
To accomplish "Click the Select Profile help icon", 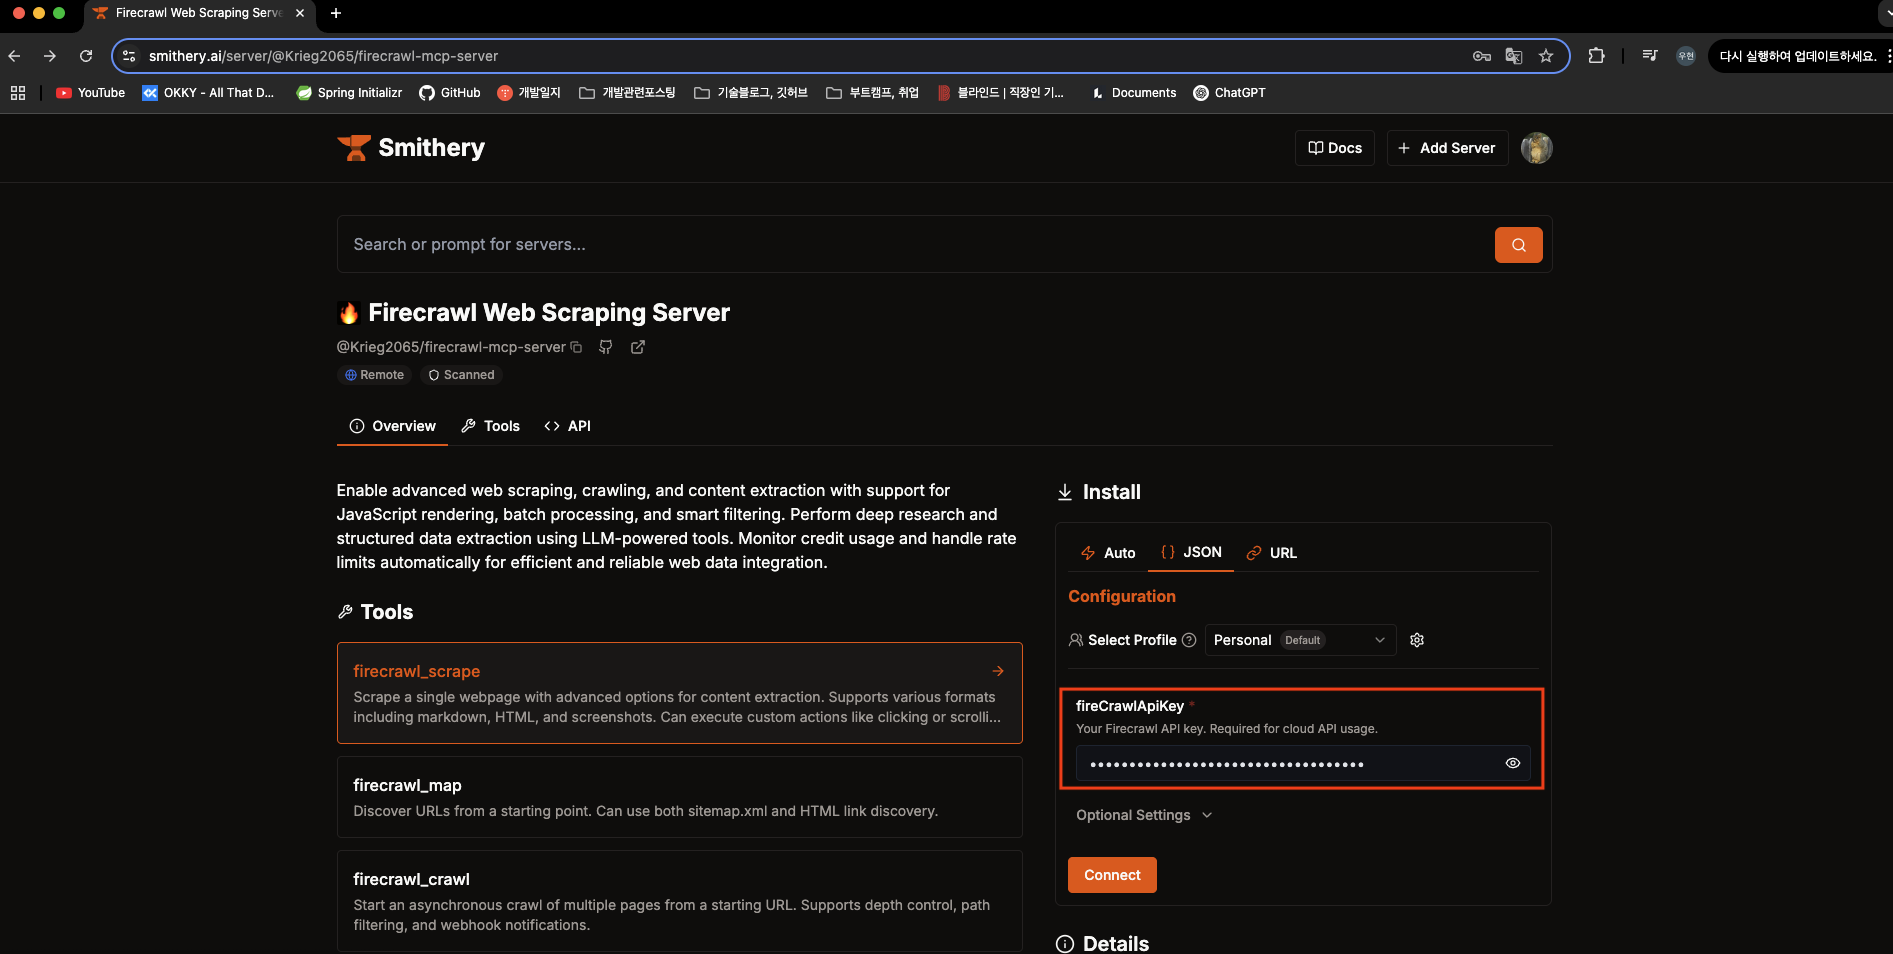I will click(1189, 640).
